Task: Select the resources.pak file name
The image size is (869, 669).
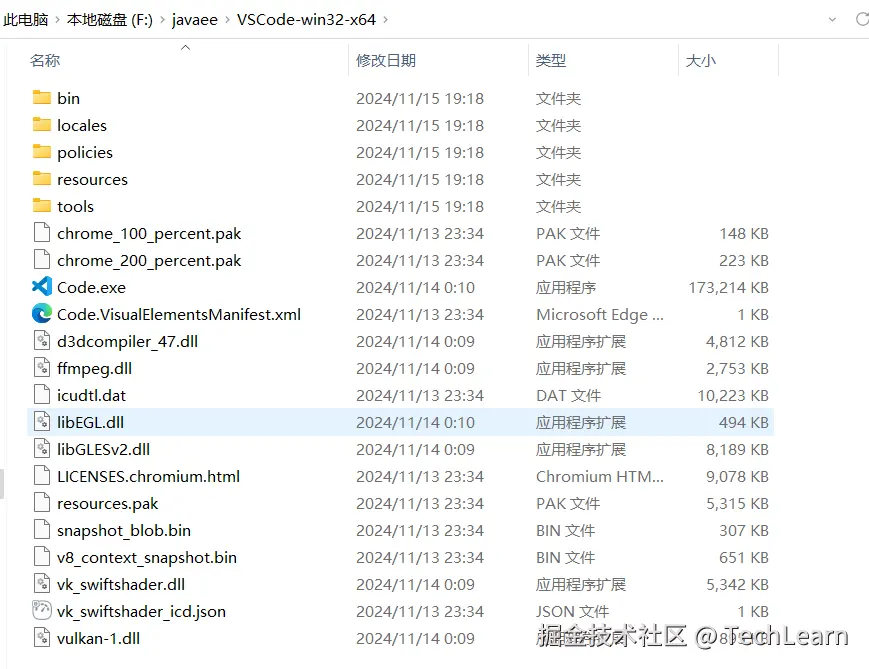Action: click(108, 503)
